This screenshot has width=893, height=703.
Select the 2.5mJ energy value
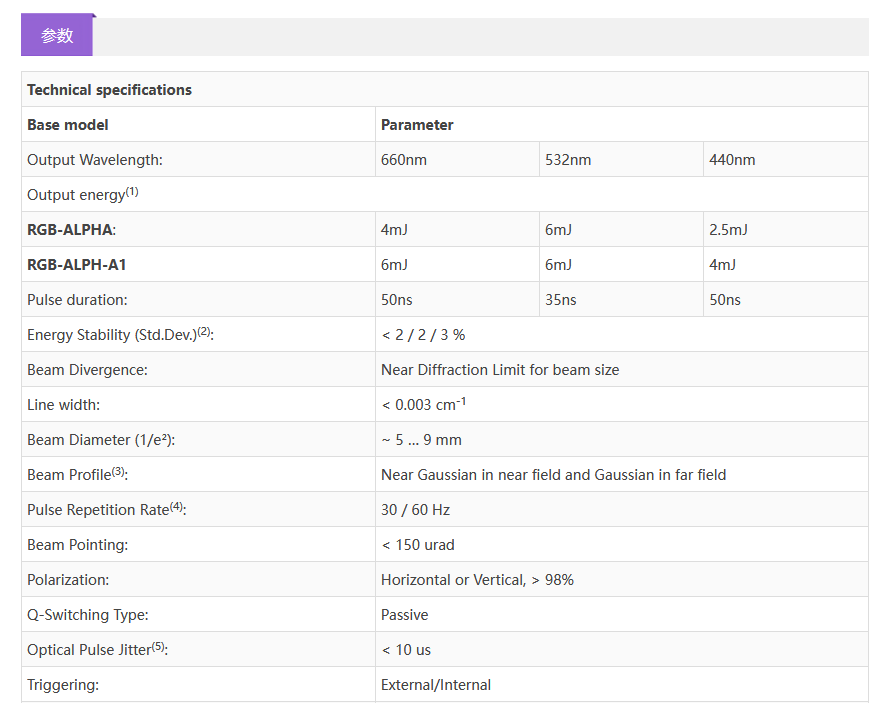tap(728, 230)
